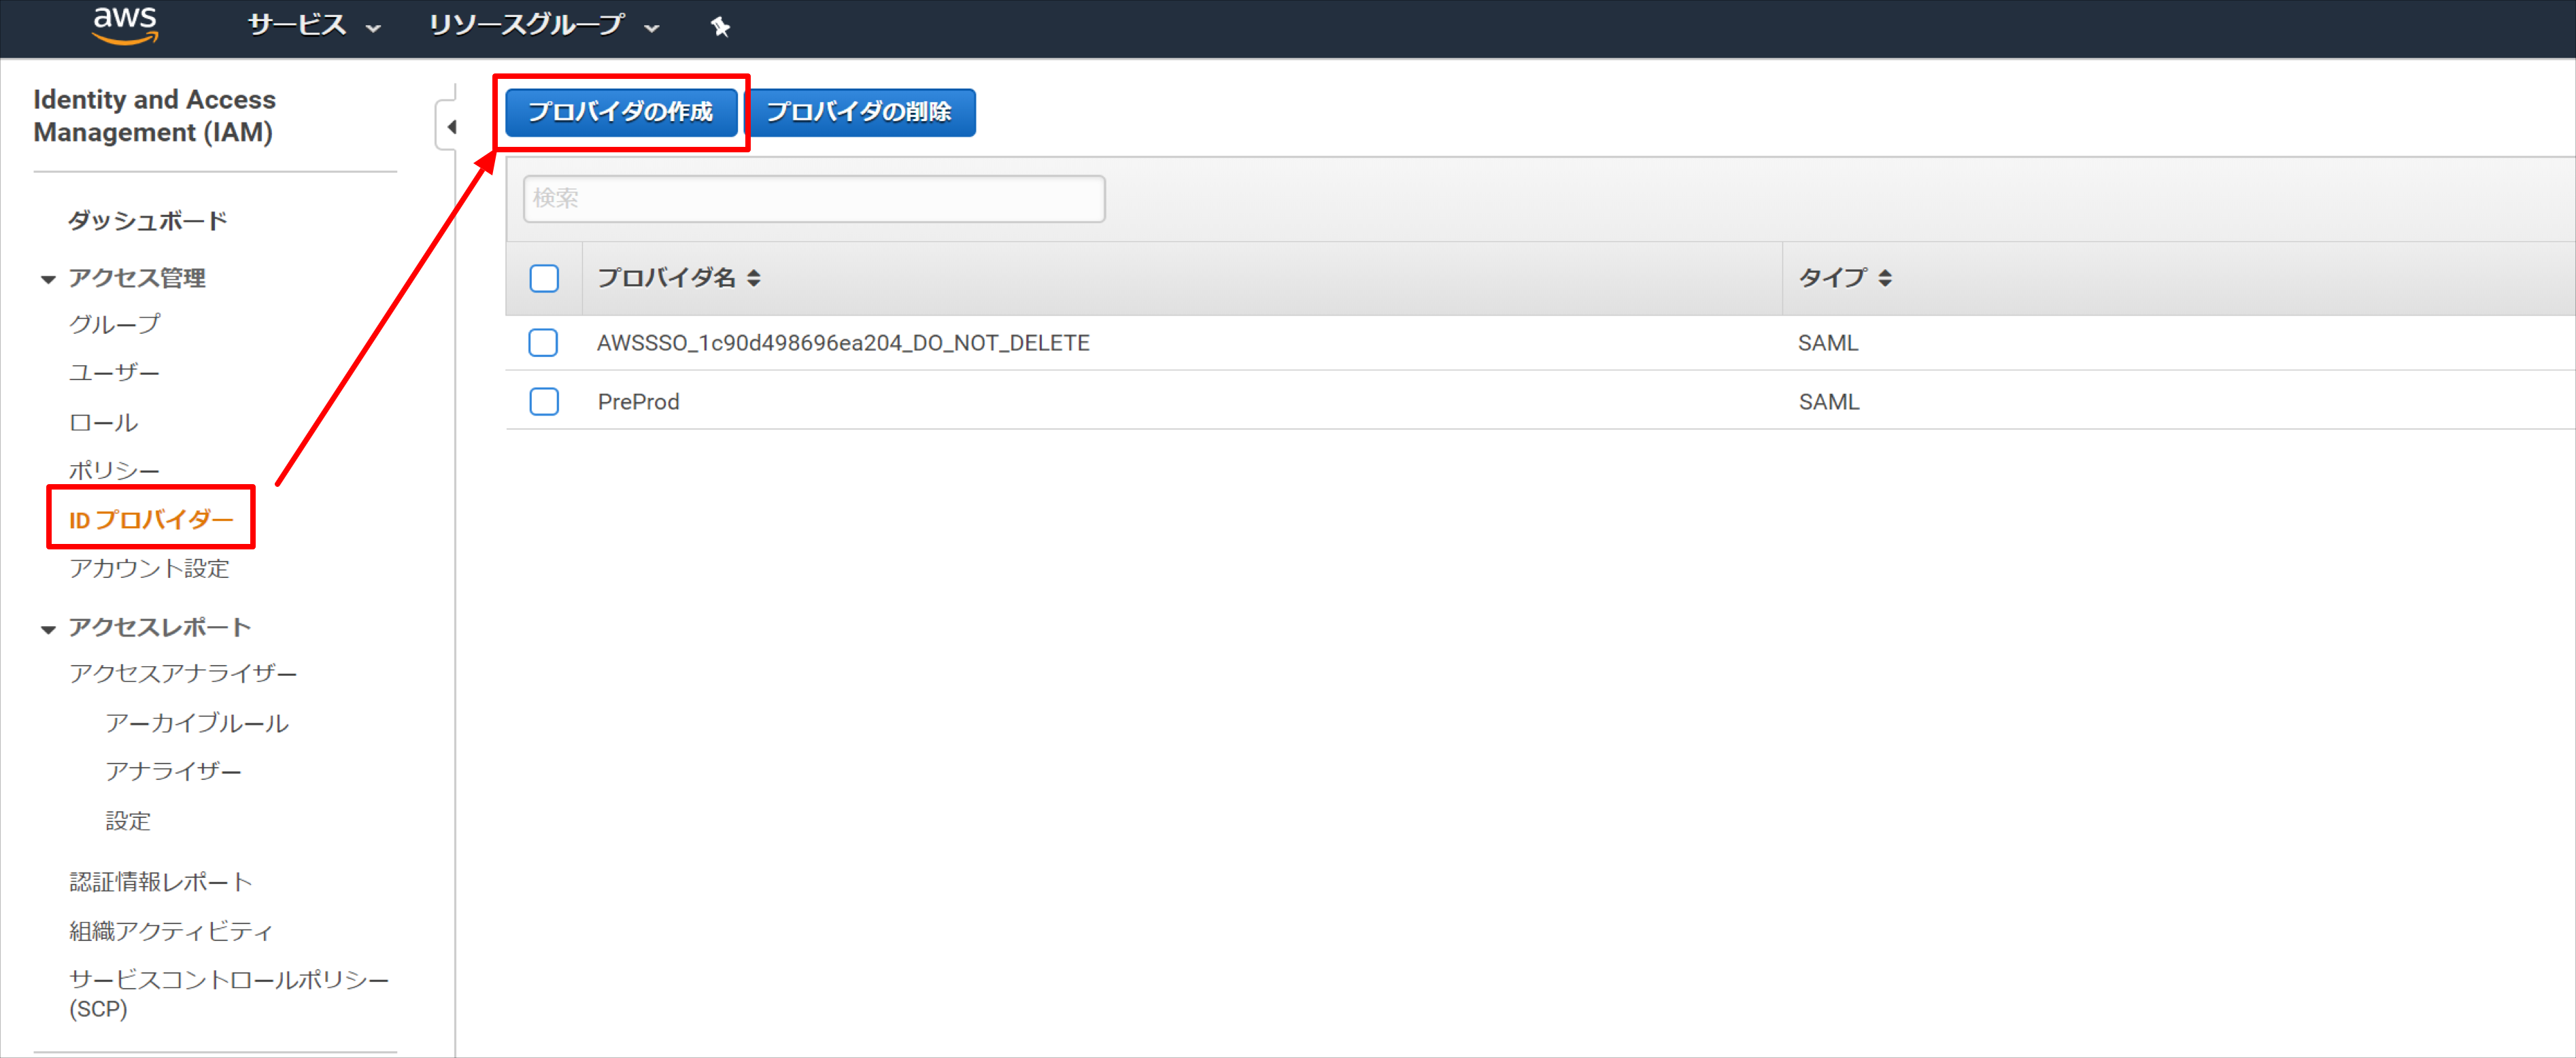Screen dimensions: 2576x1058
Task: Click the AWSSSO_1c90d498696ea204_DO_NOT_DELETE provider name
Action: (x=843, y=343)
